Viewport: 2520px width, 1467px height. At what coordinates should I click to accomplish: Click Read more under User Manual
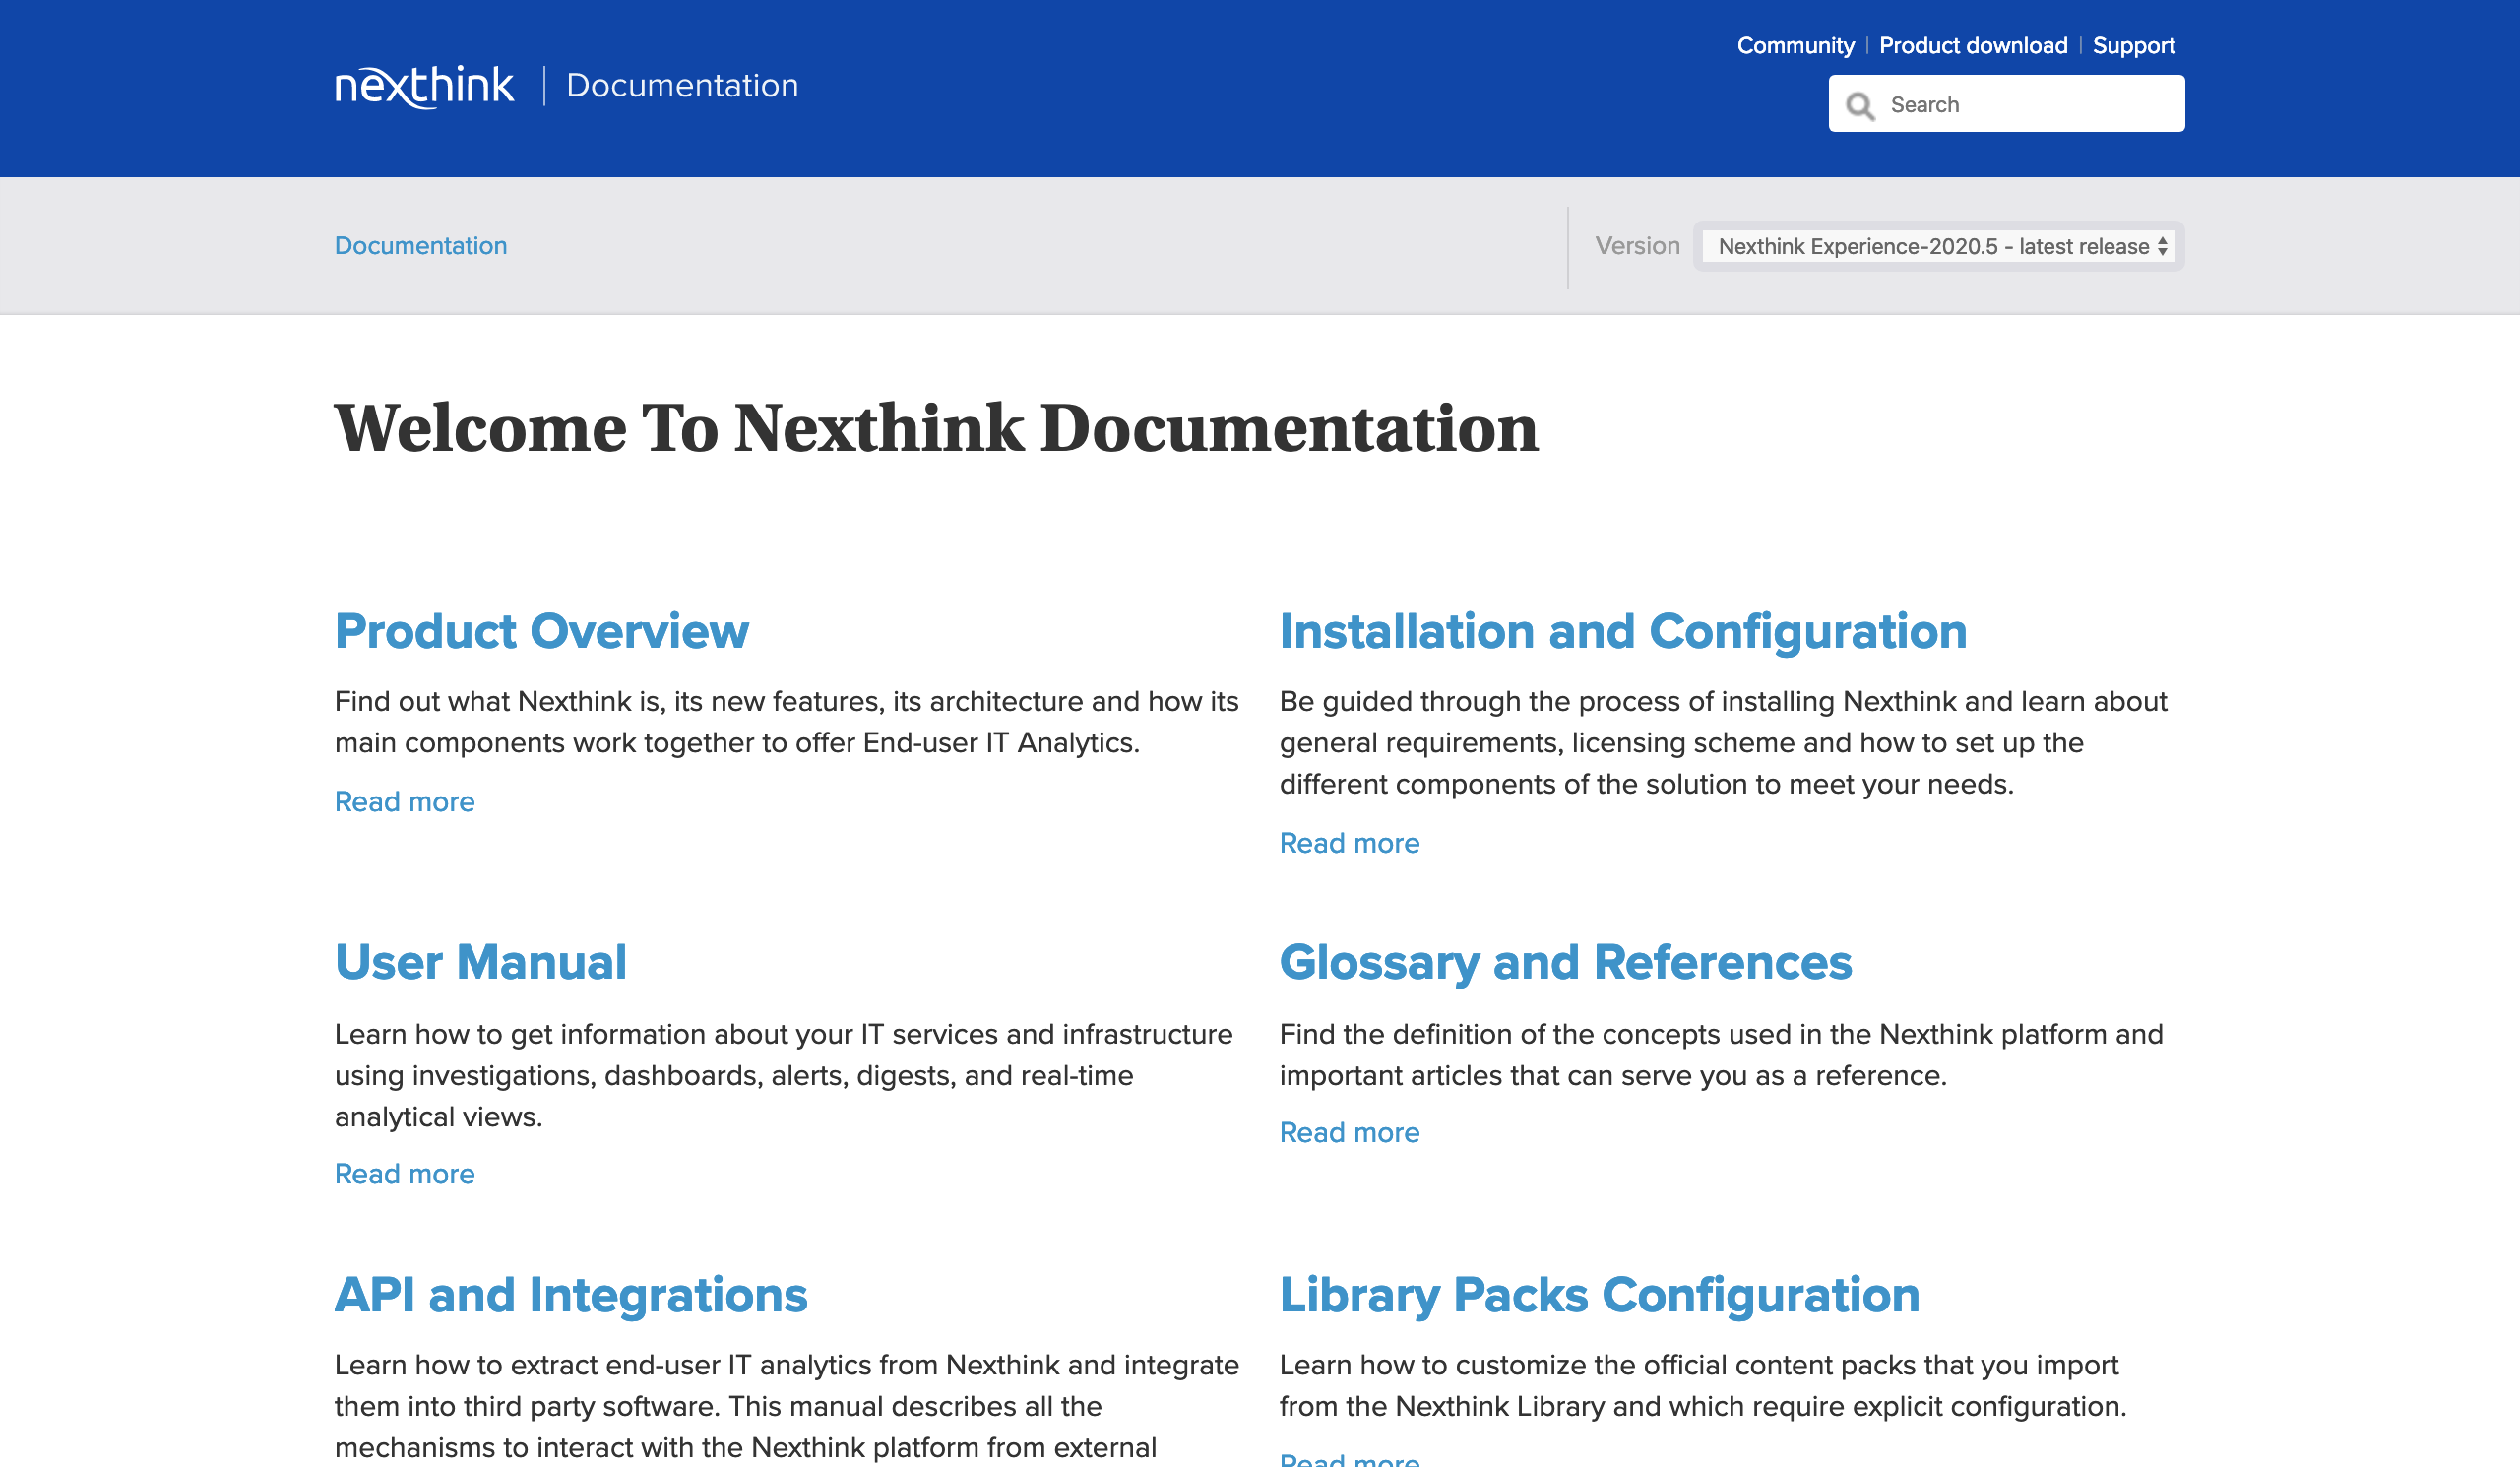tap(404, 1174)
